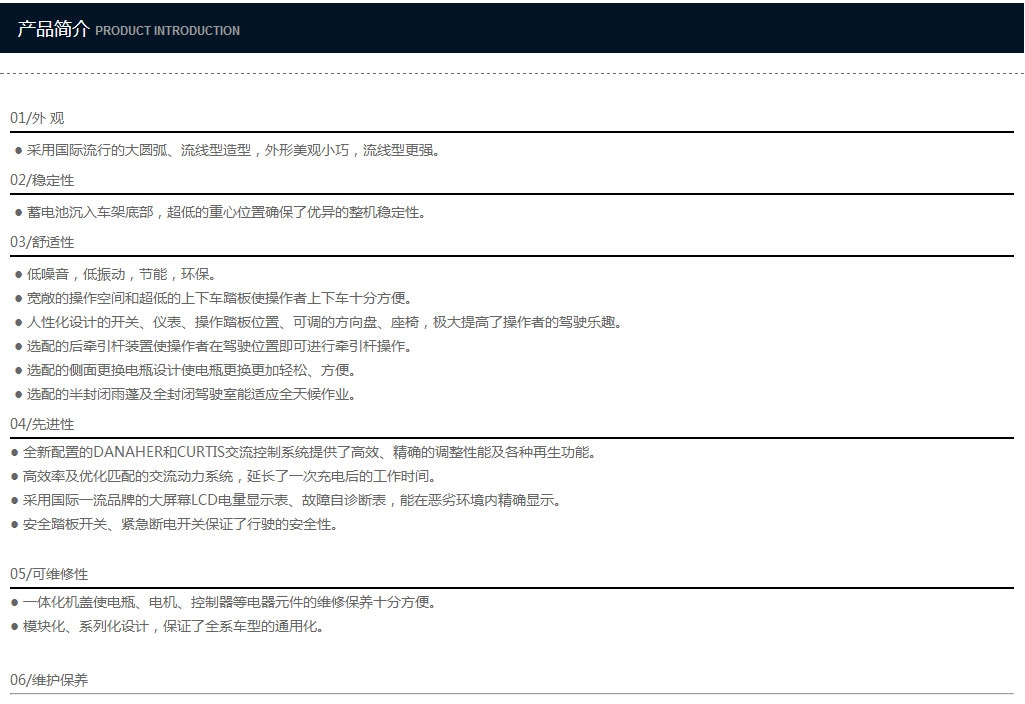The height and width of the screenshot is (704, 1025).
Task: Click the line about 半封闭雨蓬及全封闭驾驶室
Action: [x=186, y=395]
